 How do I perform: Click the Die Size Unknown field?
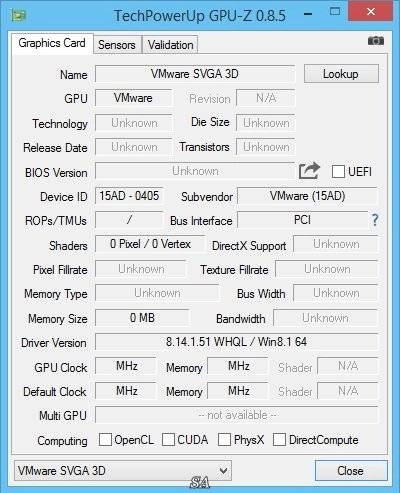[x=266, y=123]
